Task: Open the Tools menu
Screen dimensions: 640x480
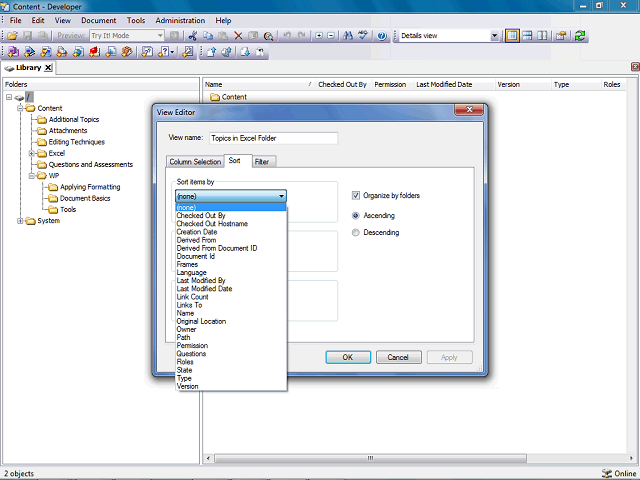Action: [136, 20]
